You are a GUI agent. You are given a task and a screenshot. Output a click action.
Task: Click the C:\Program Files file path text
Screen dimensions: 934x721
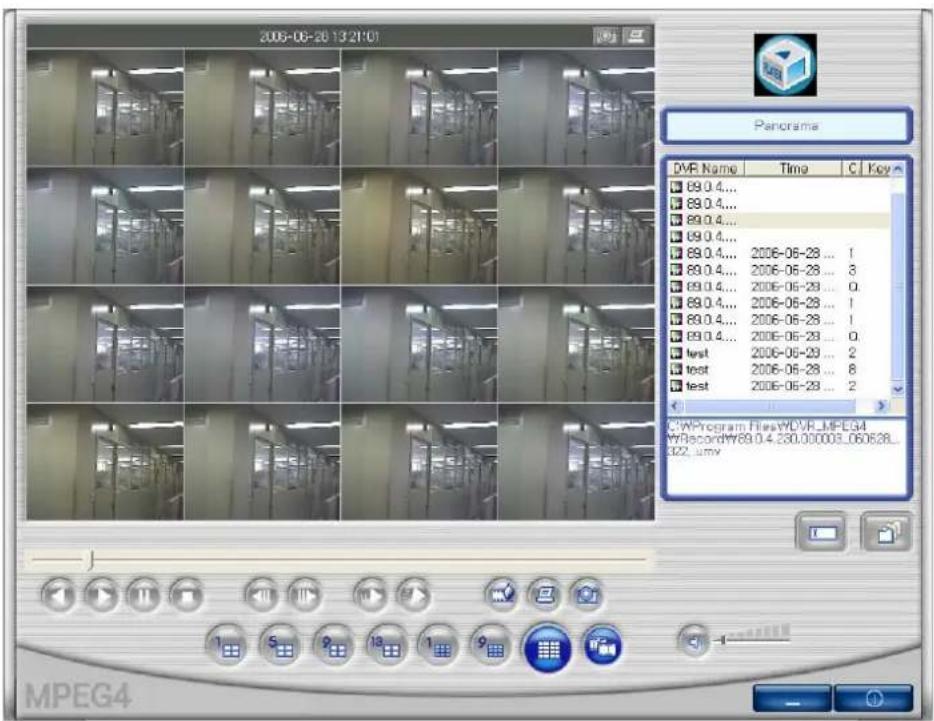pyautogui.click(x=783, y=439)
